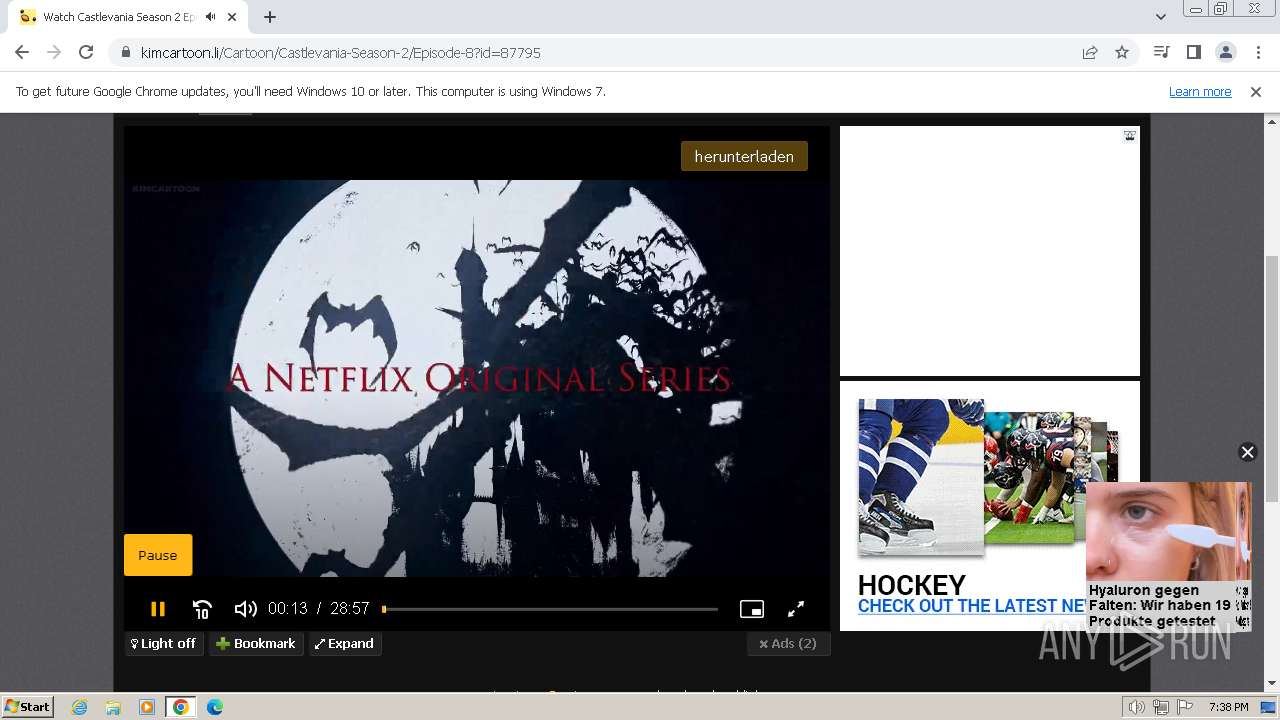The width and height of the screenshot is (1280, 720).
Task: Open a new browser tab
Action: [x=270, y=17]
